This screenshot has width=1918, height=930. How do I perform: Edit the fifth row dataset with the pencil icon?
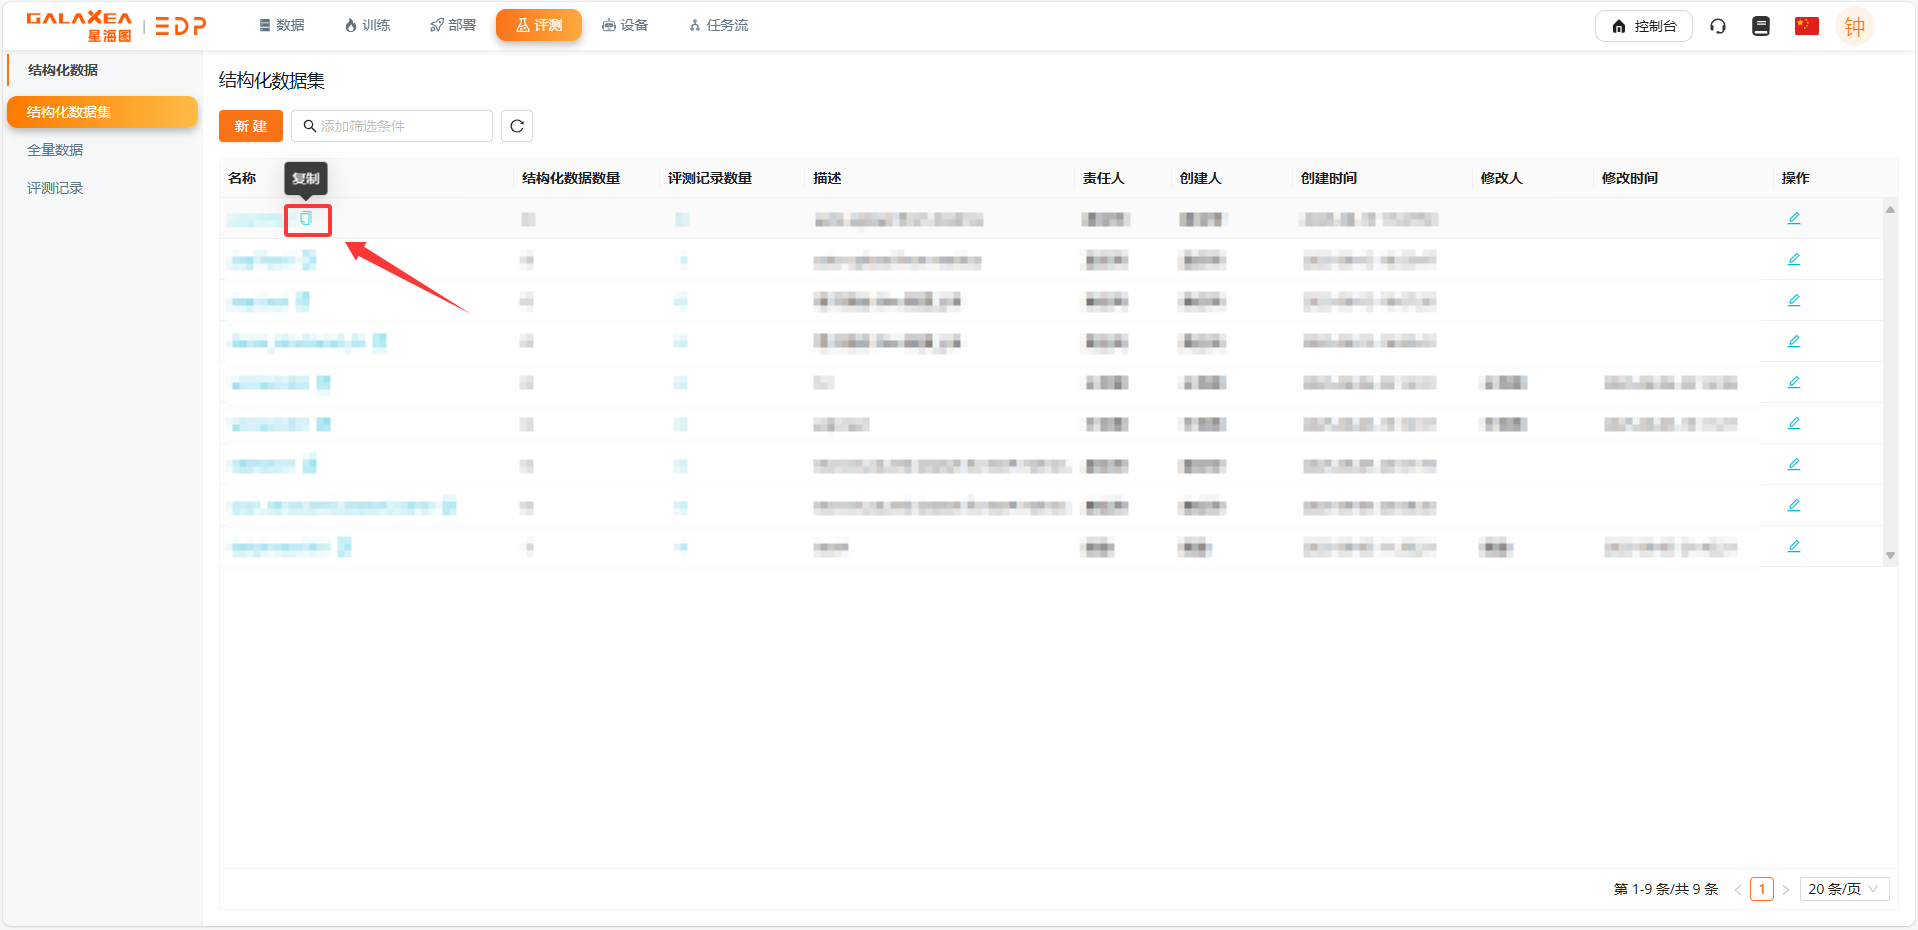click(1794, 382)
